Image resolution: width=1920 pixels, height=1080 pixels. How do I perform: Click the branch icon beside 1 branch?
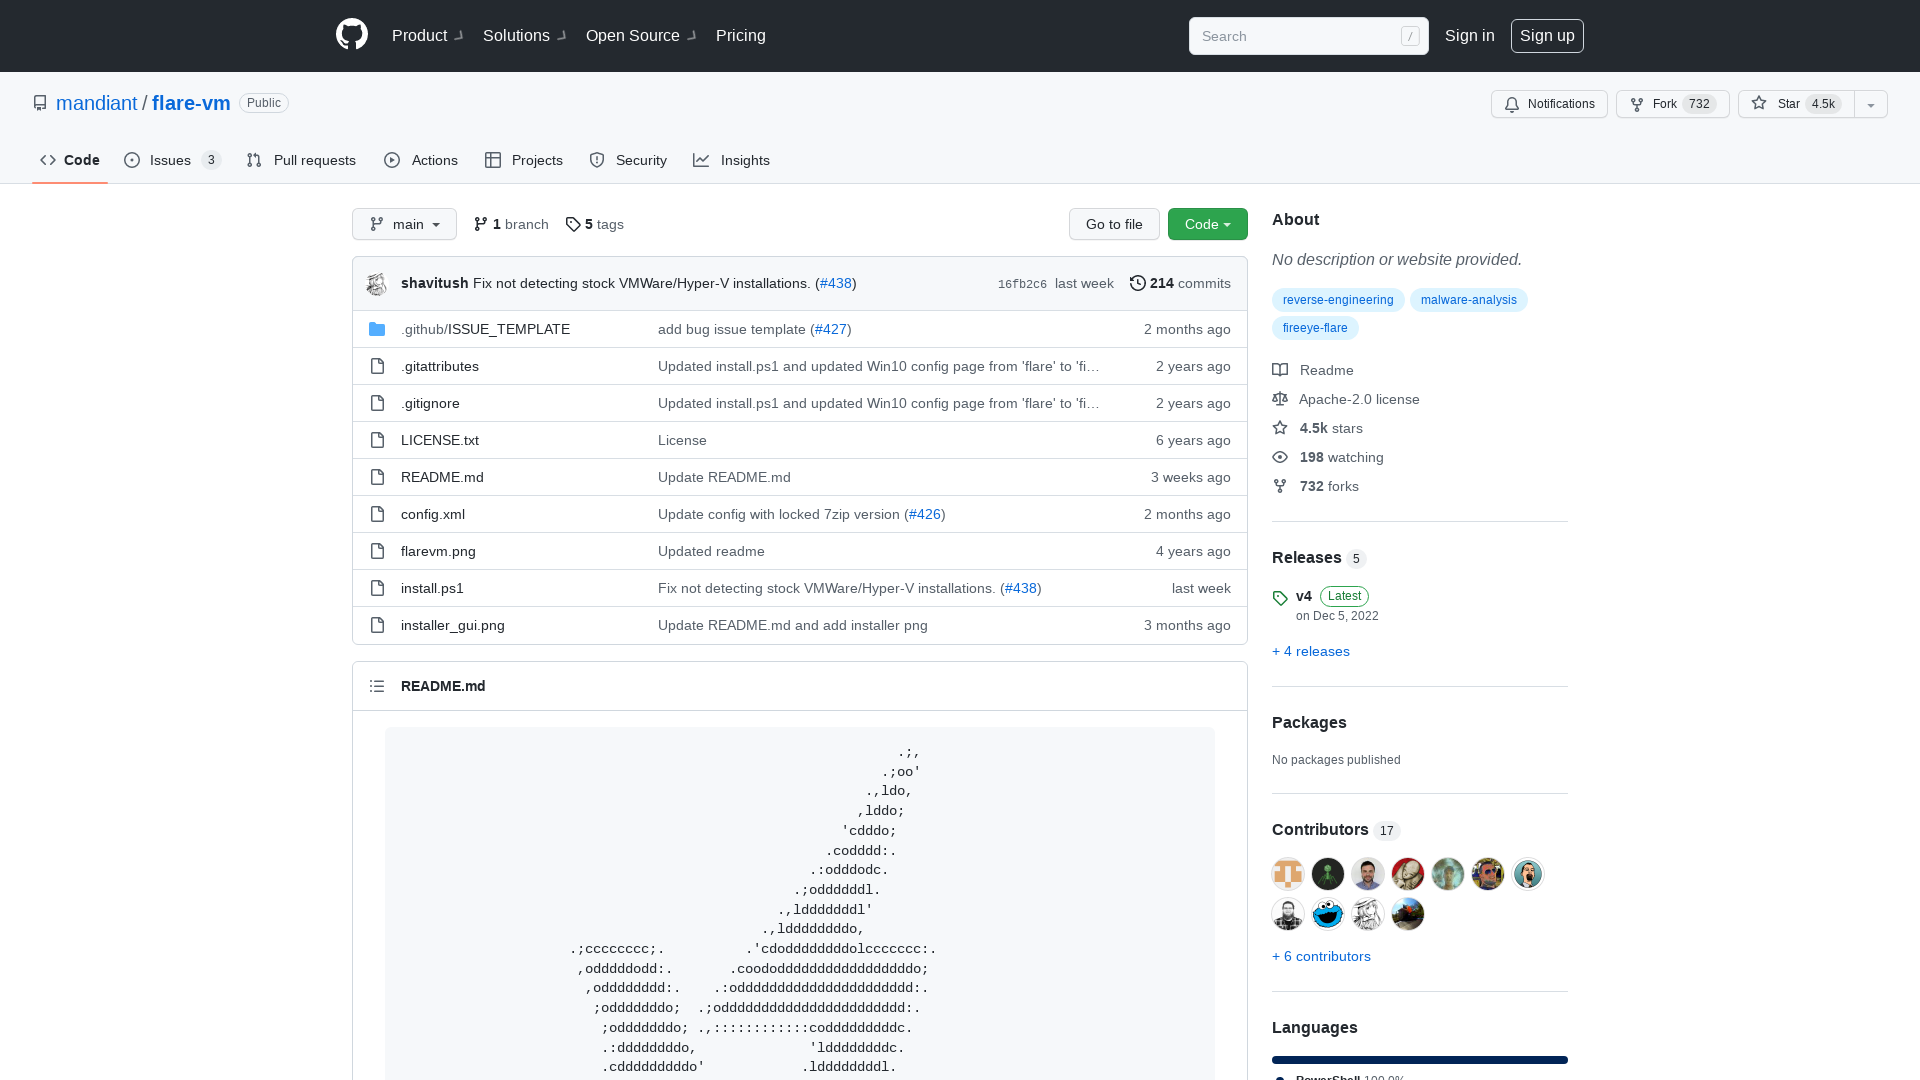click(x=481, y=224)
